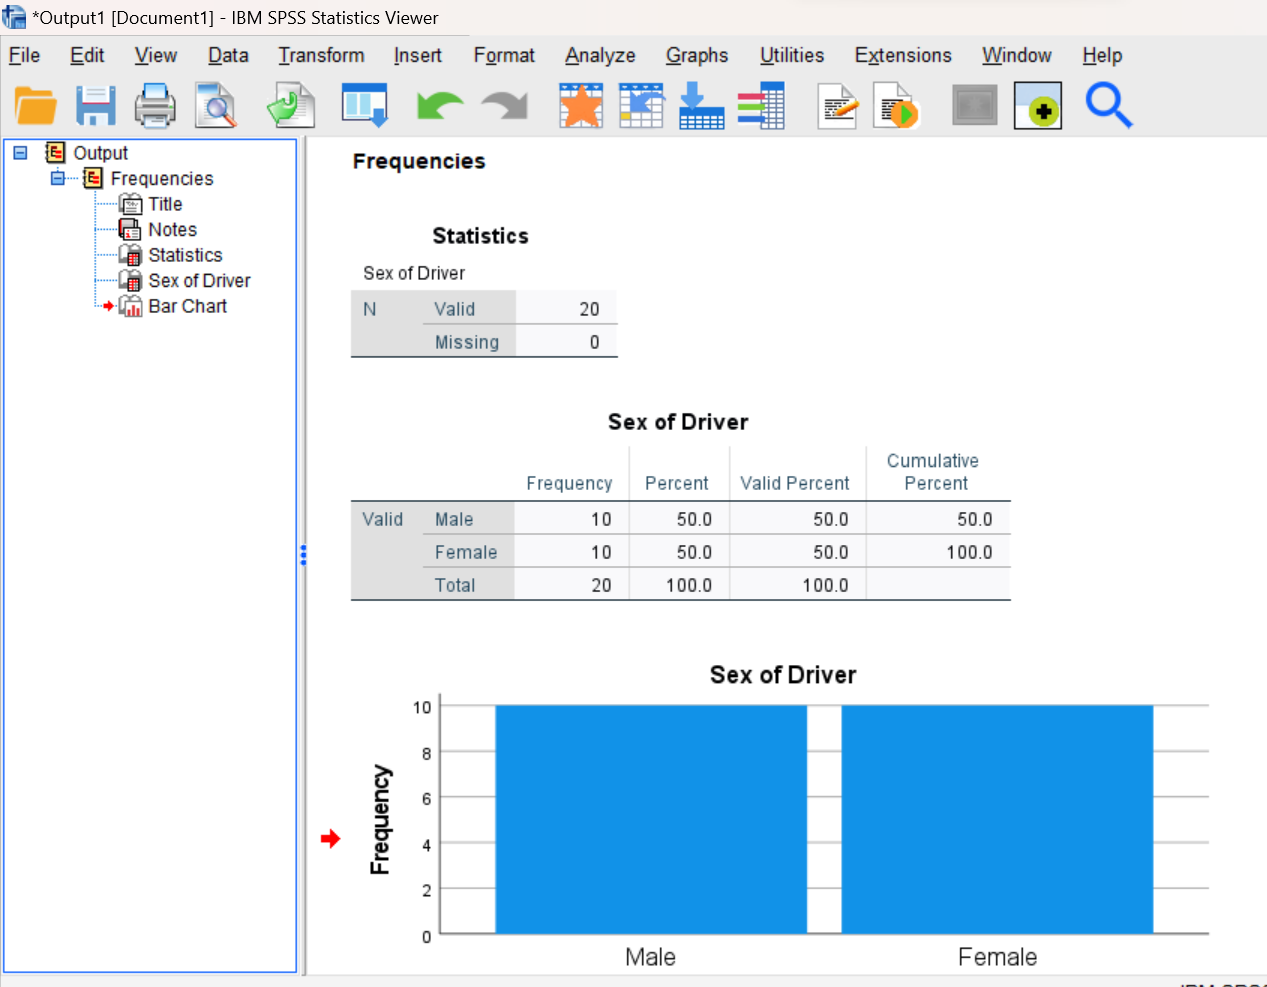1267x987 pixels.
Task: Click the Sex of Driver bar chart title
Action: [783, 675]
